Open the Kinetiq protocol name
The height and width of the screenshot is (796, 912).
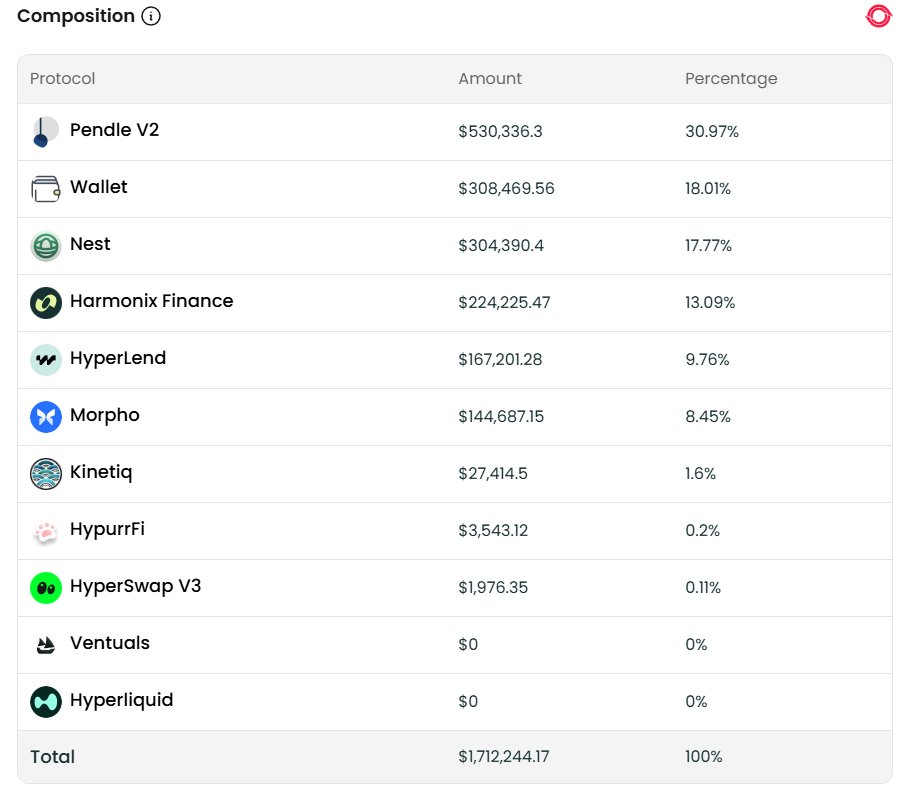[x=101, y=472]
